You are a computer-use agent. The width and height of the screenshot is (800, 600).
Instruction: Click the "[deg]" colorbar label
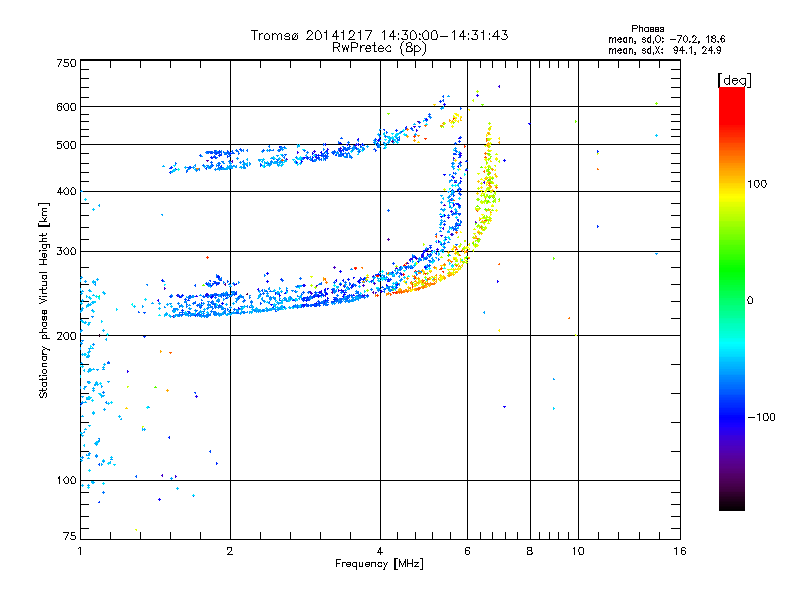pos(734,80)
